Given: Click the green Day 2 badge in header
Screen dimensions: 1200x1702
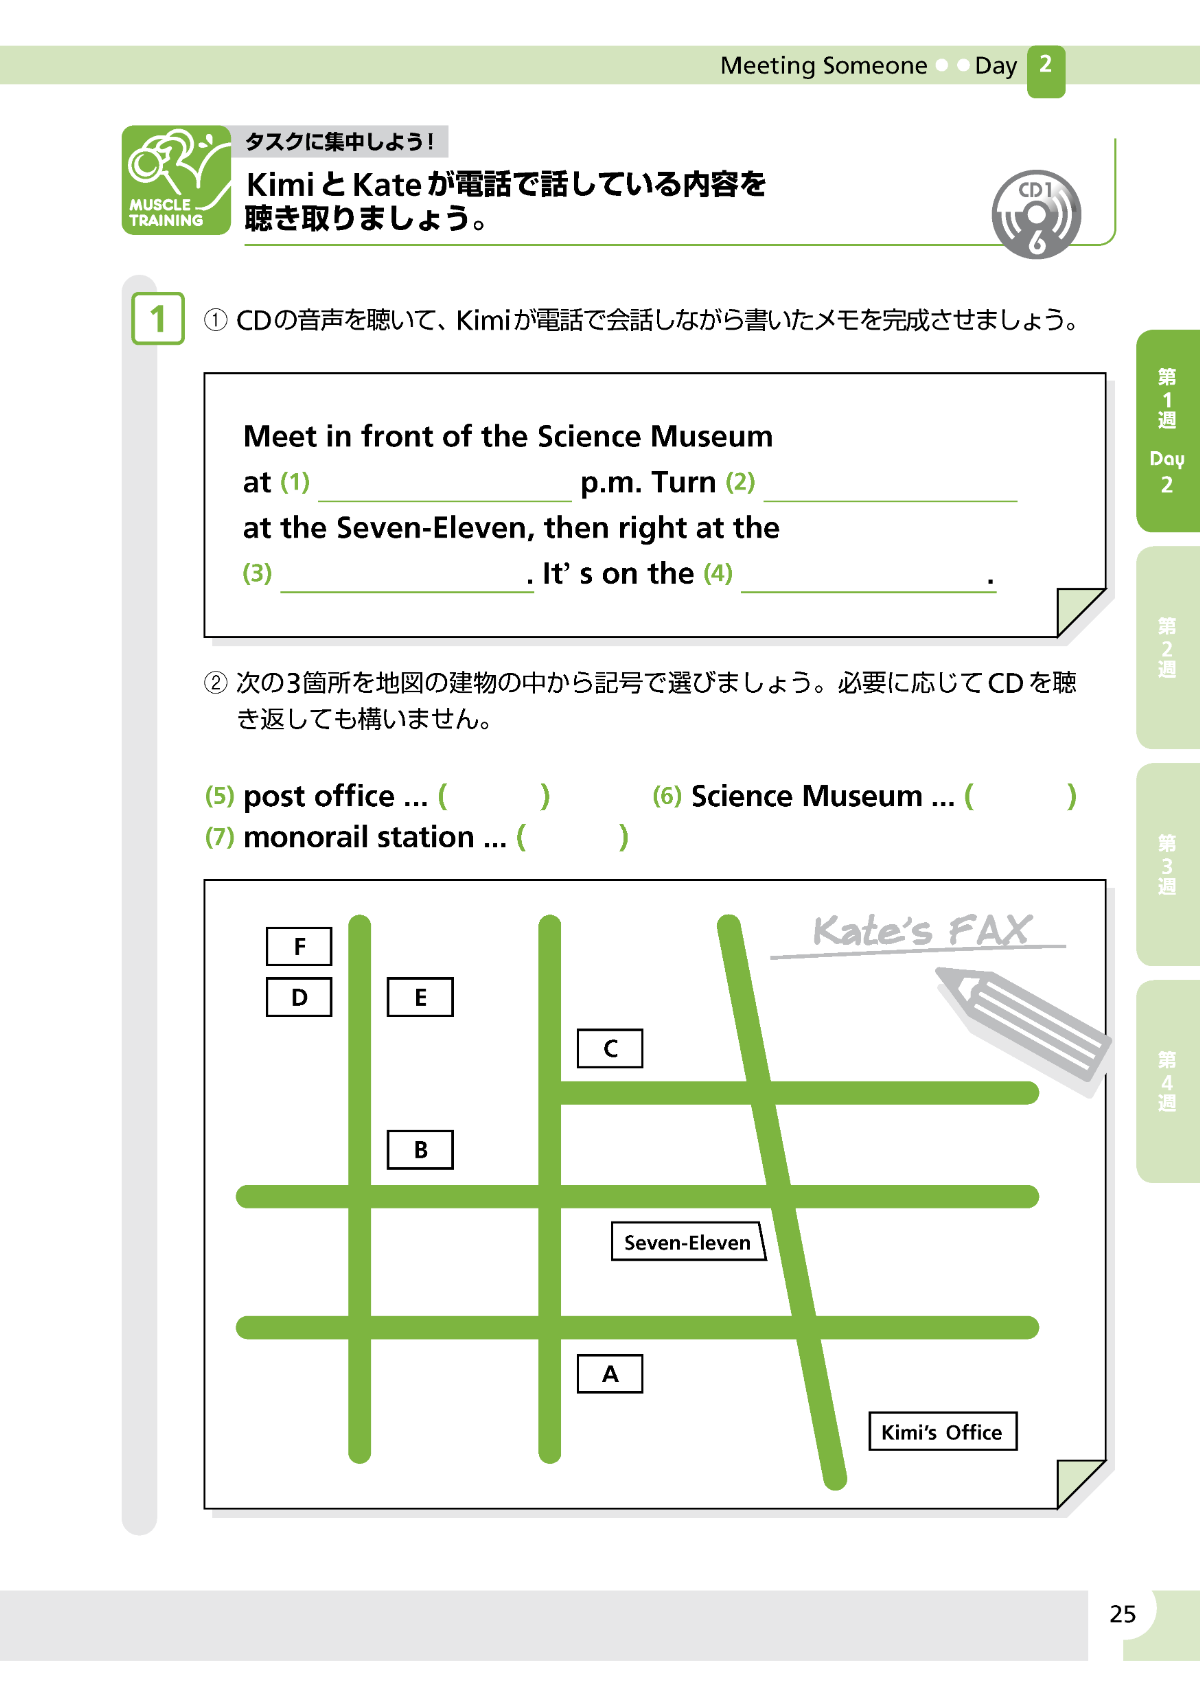Looking at the screenshot, I should click(1045, 70).
